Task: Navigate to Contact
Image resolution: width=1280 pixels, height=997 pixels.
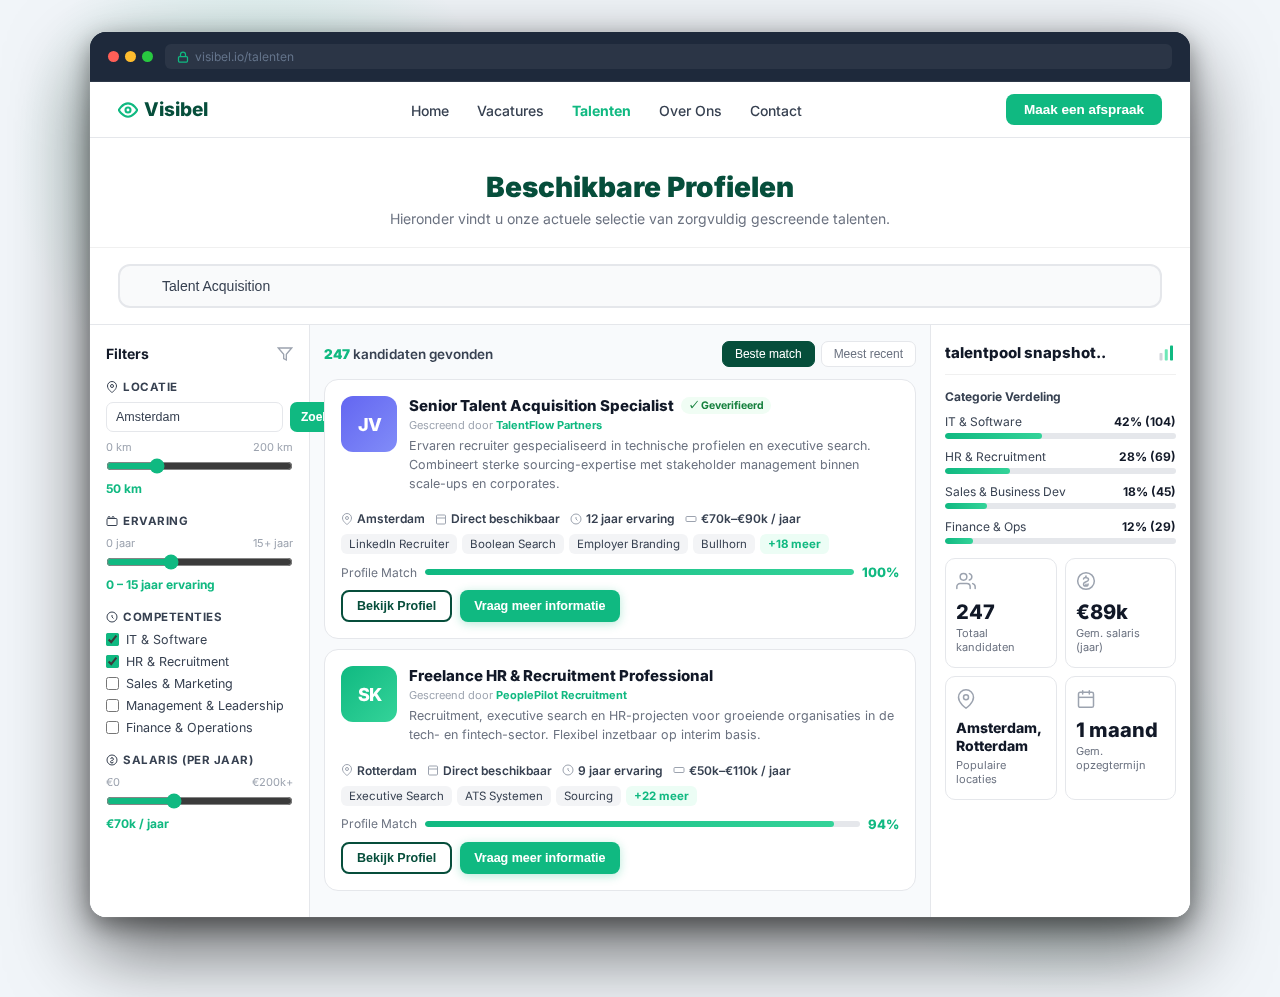Action: [776, 111]
